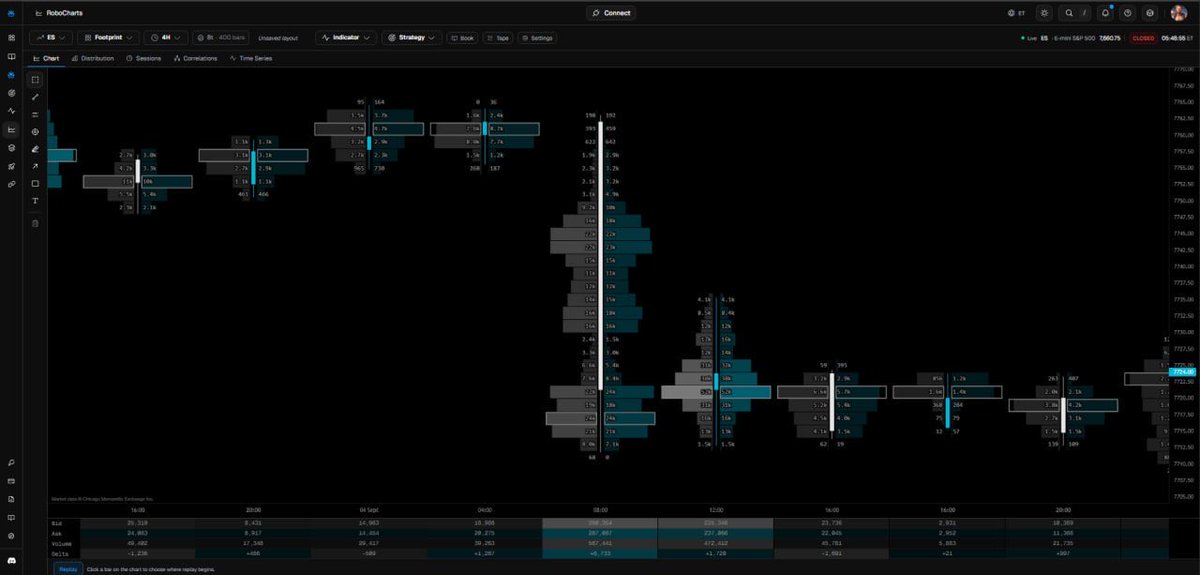The height and width of the screenshot is (575, 1200).
Task: Click the 7750.00 price axis label
Action: [x=1182, y=201]
